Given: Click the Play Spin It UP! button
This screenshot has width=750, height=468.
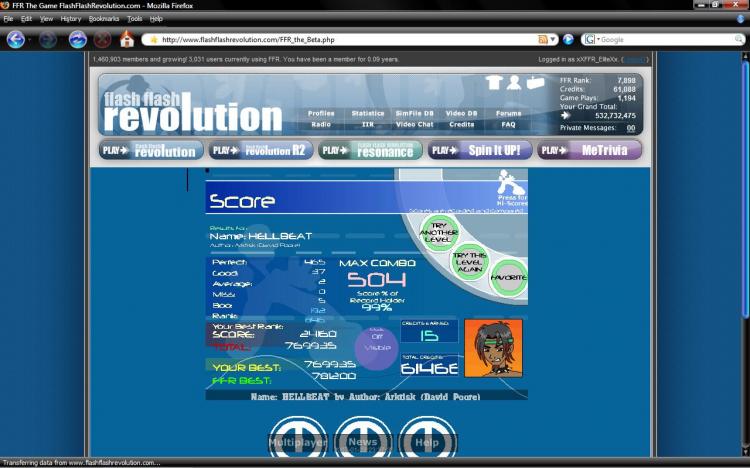Looking at the screenshot, I should click(x=480, y=151).
